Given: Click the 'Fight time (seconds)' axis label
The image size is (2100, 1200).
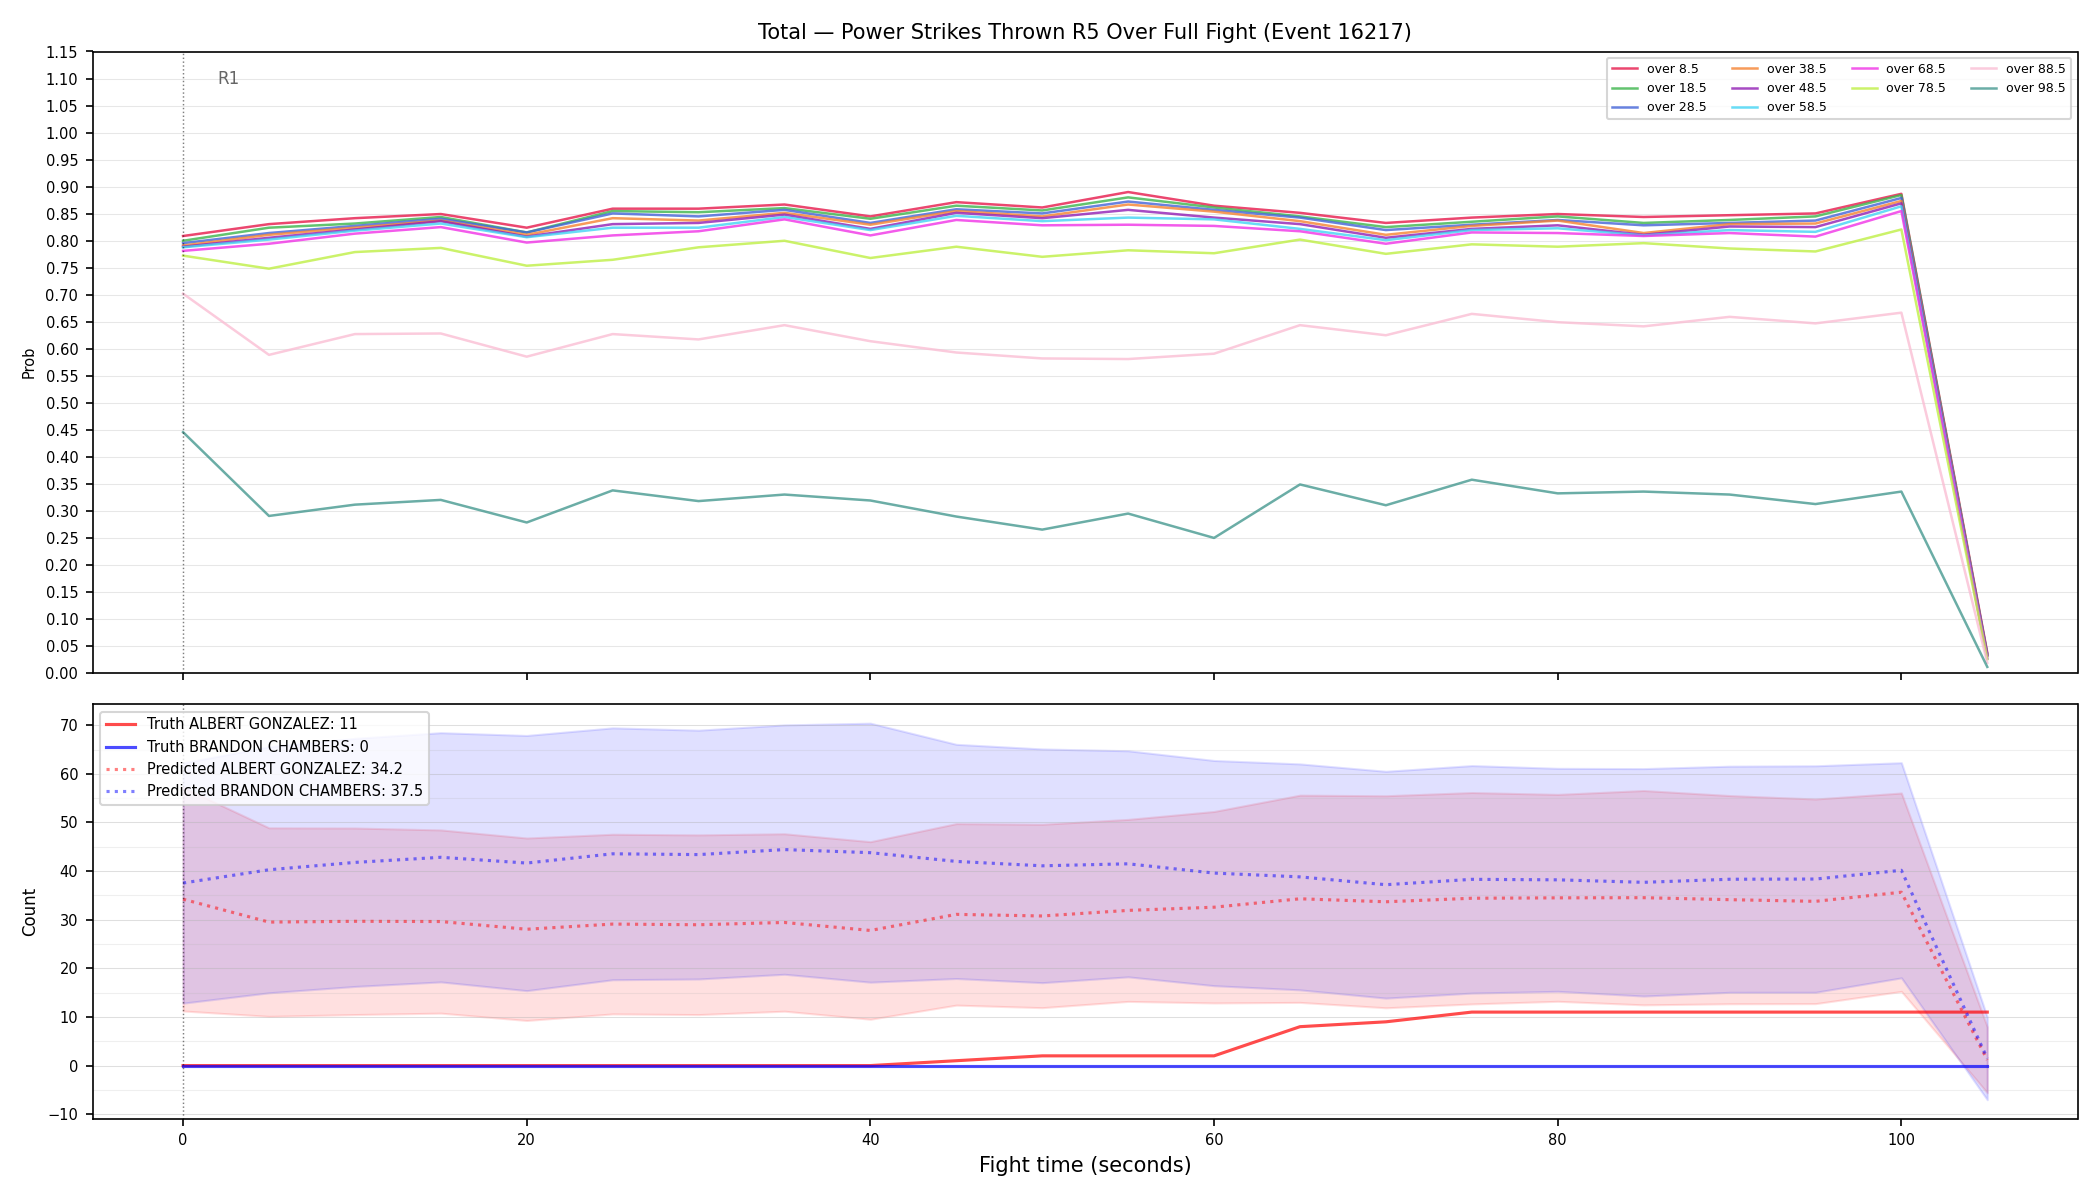Looking at the screenshot, I should (1085, 1165).
